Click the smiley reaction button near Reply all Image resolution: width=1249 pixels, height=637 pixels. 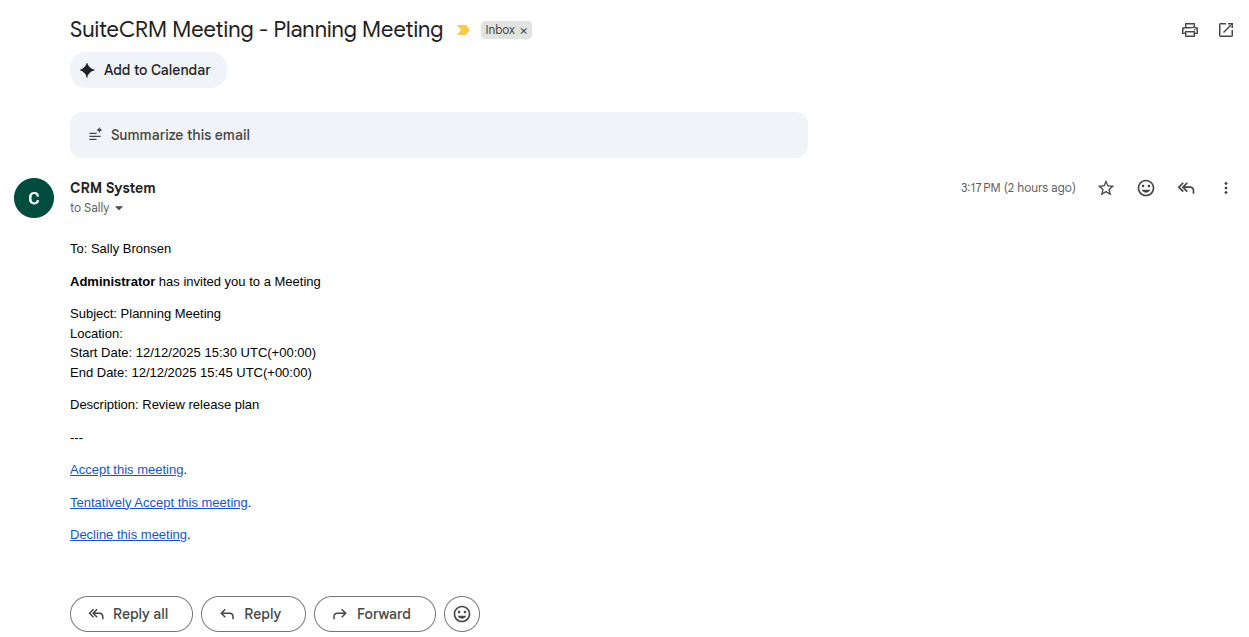[x=462, y=613]
